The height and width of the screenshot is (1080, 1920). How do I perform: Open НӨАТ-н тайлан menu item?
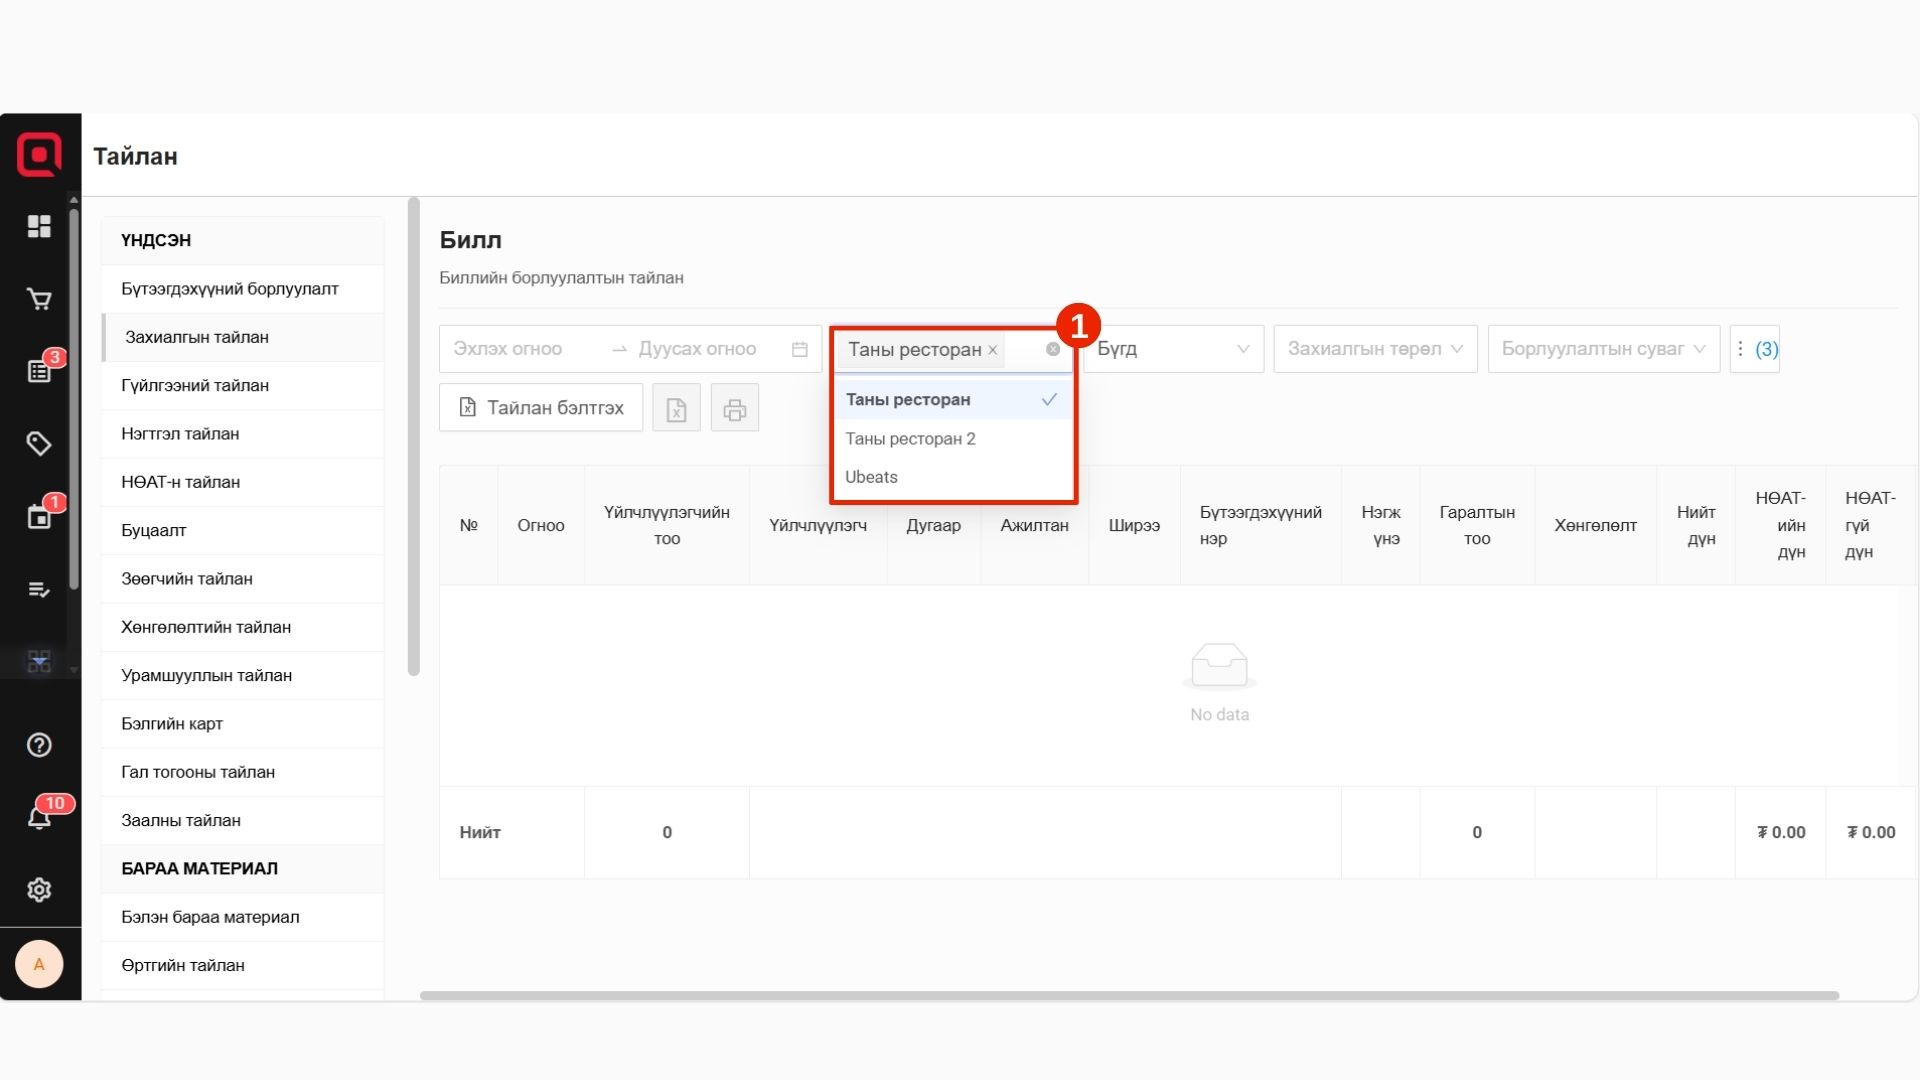180,482
